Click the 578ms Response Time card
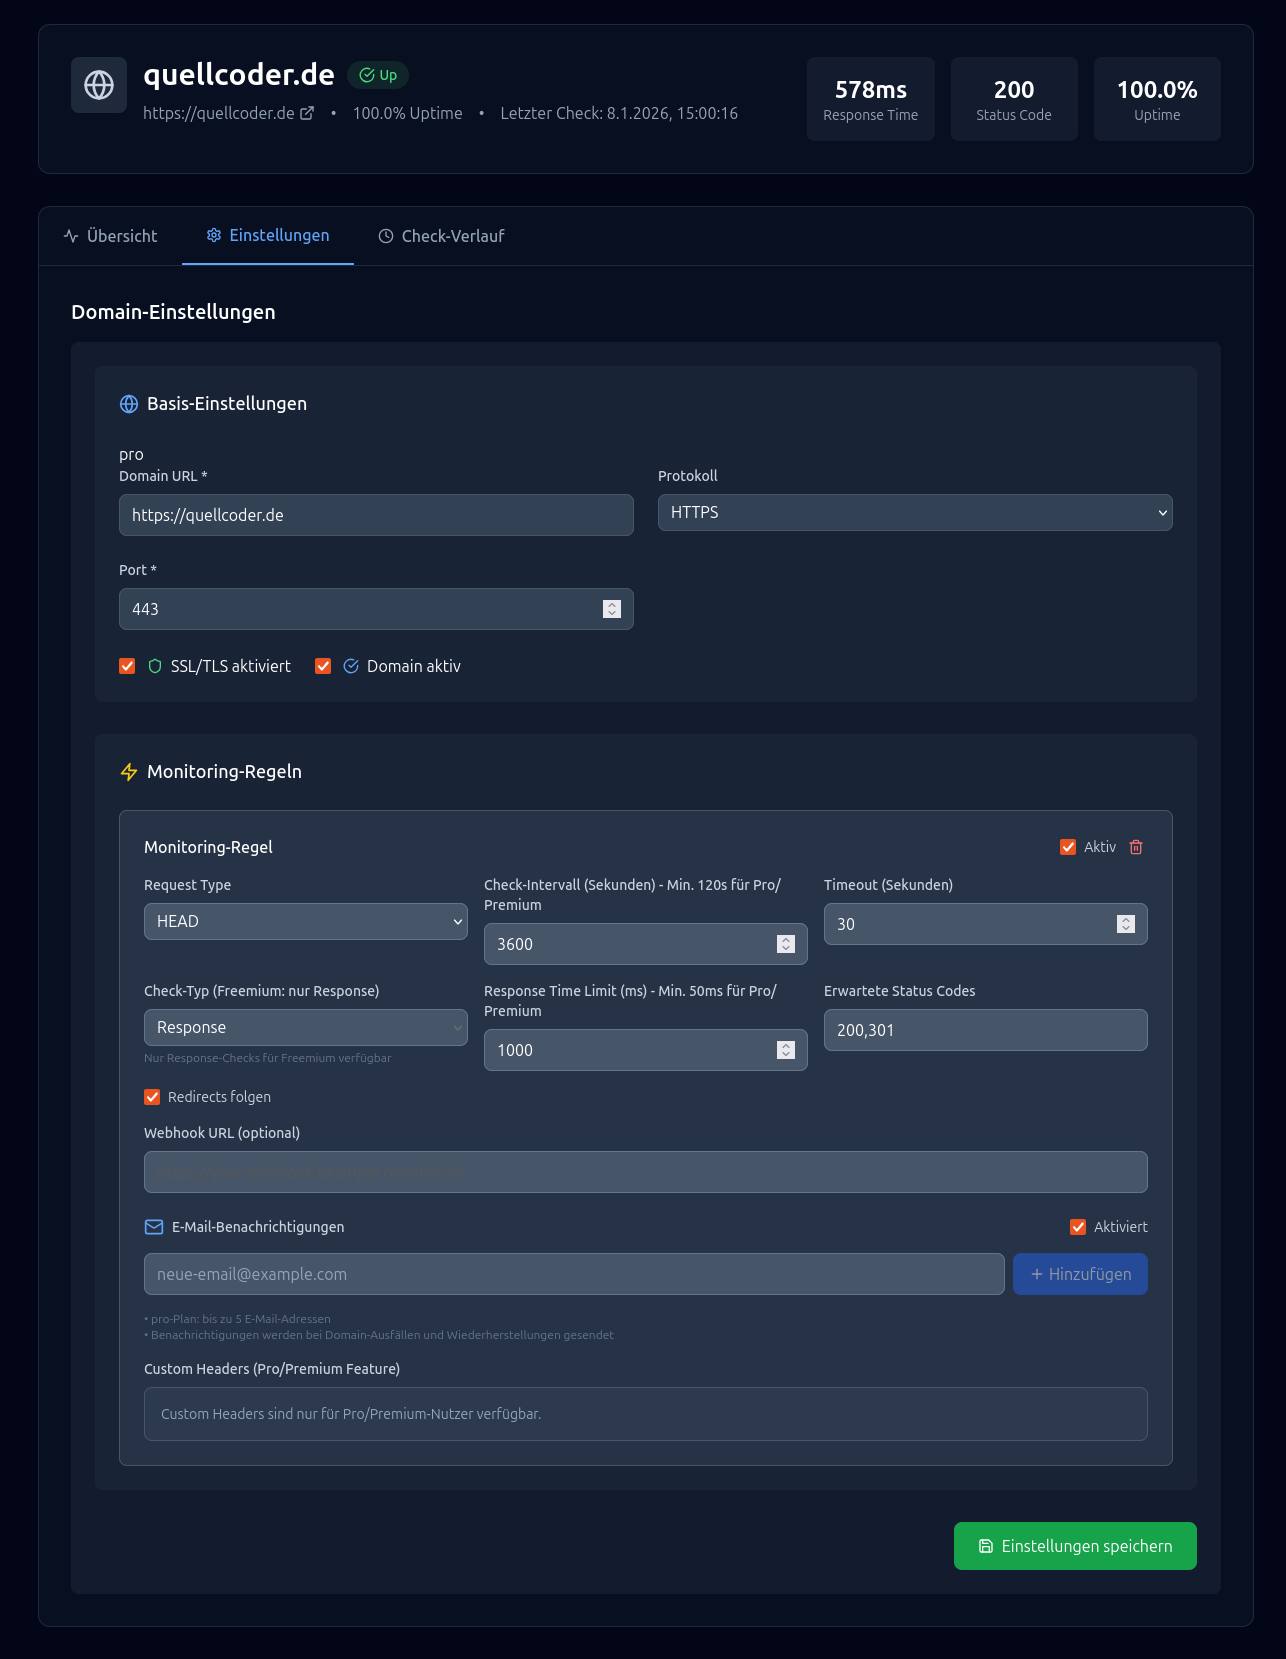1286x1659 pixels. pos(871,99)
